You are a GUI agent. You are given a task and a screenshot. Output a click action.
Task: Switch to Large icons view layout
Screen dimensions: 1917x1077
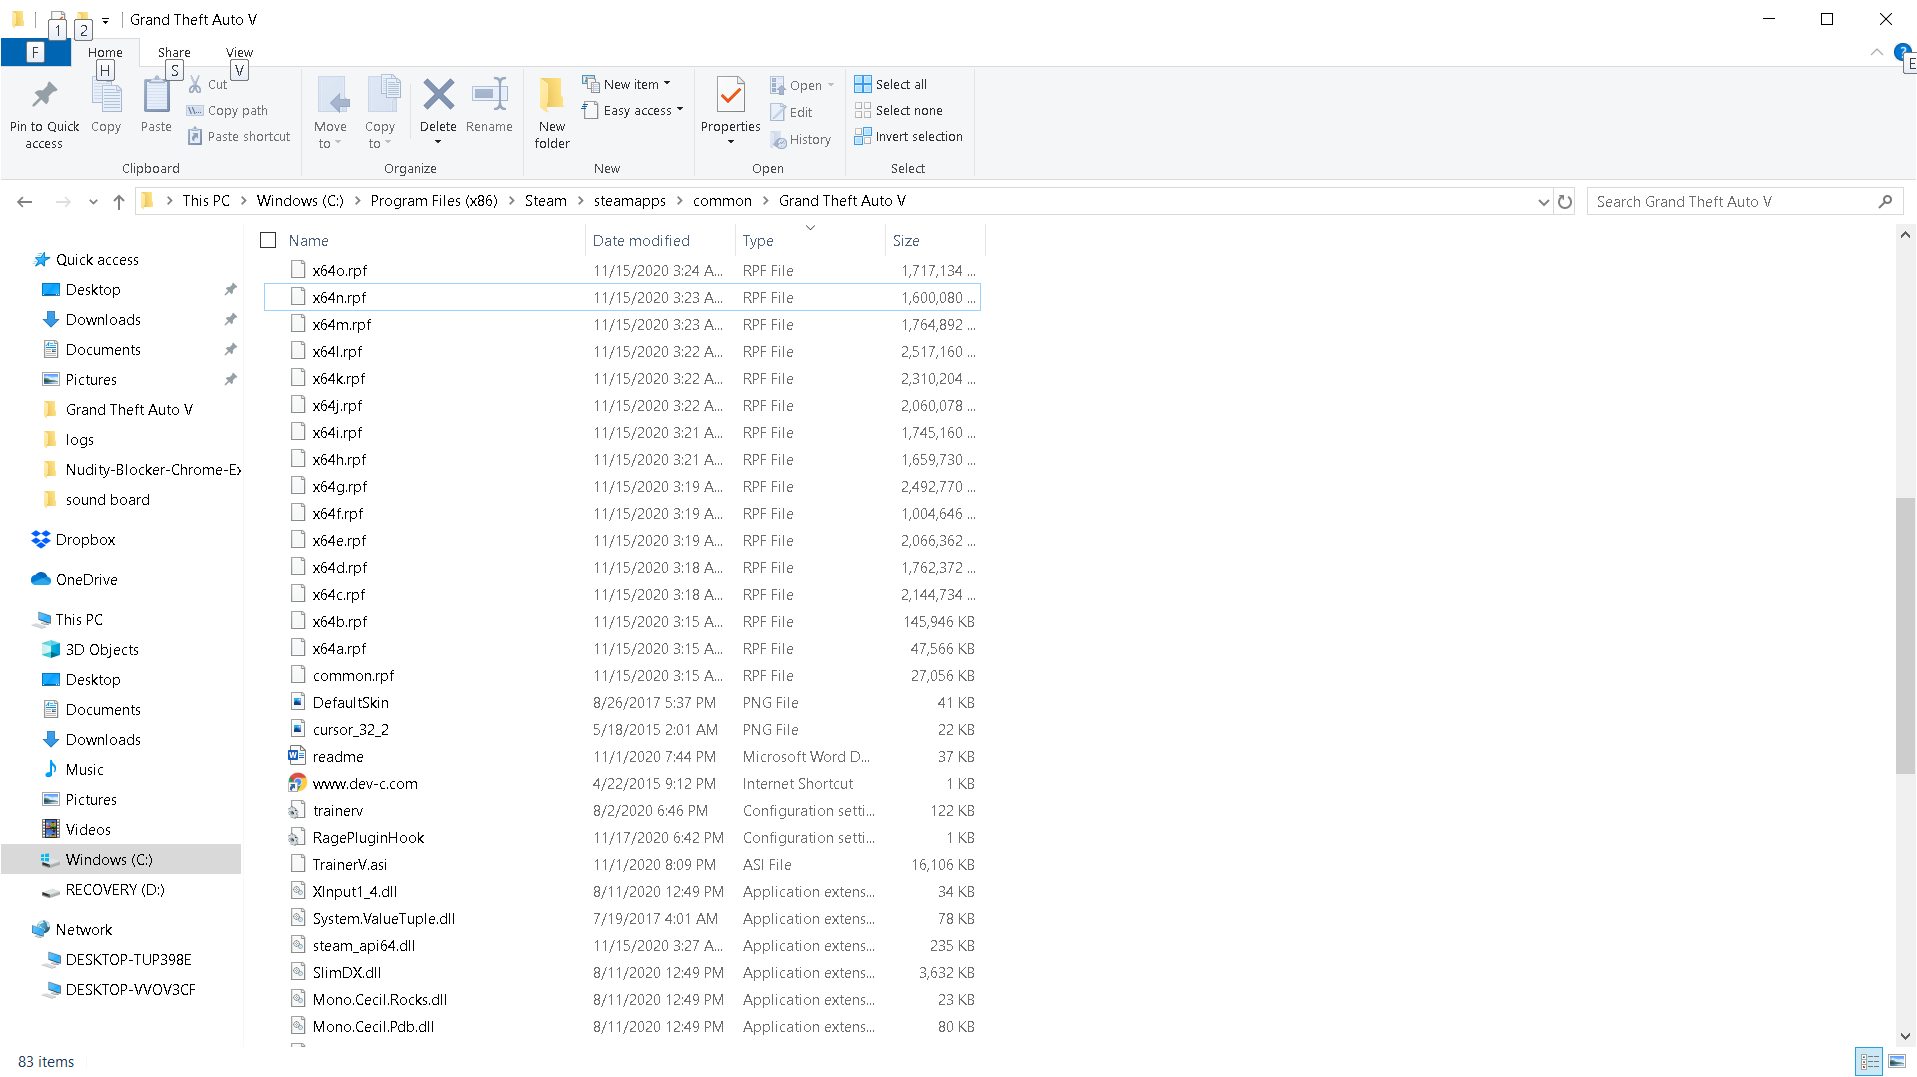point(1897,1062)
